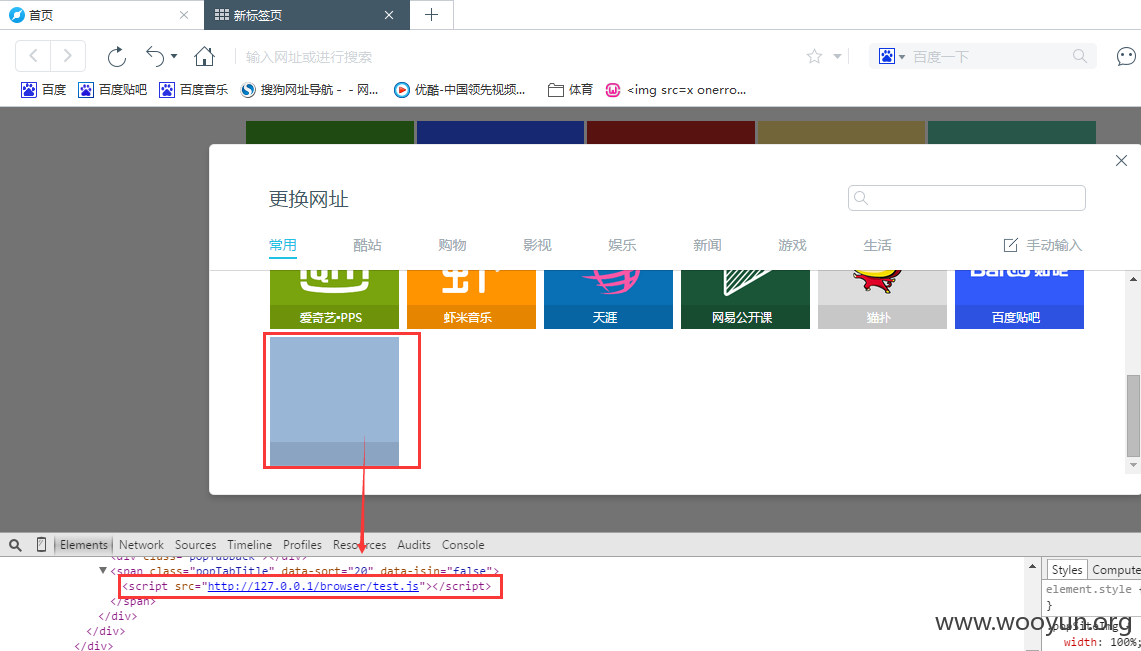This screenshot has height=651, width=1141.
Task: Open the http://127.0.0.1/browser/test.js link
Action: pos(314,586)
